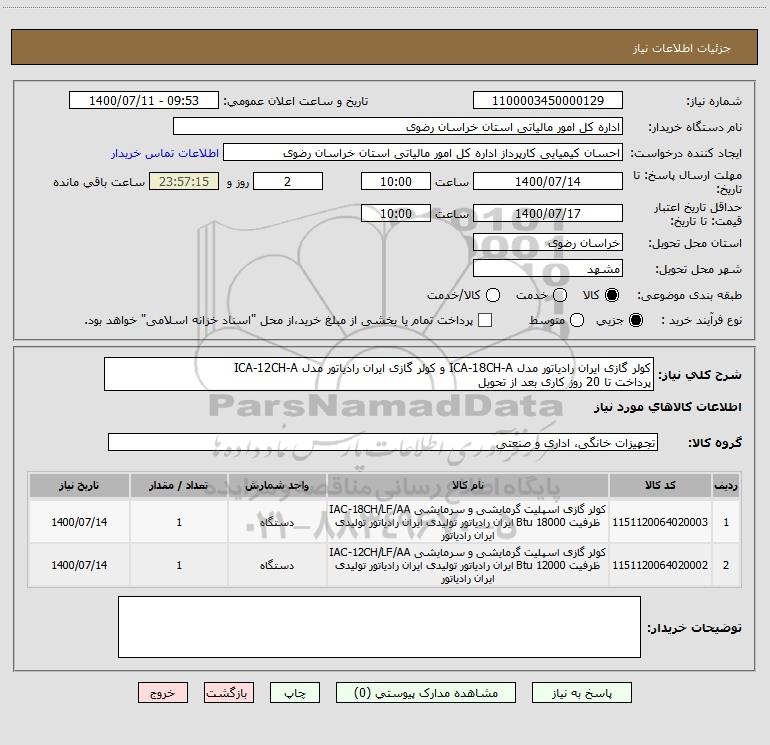770x745 pixels.
Task: Select the کالا/خدمت radio button
Action: coord(493,295)
